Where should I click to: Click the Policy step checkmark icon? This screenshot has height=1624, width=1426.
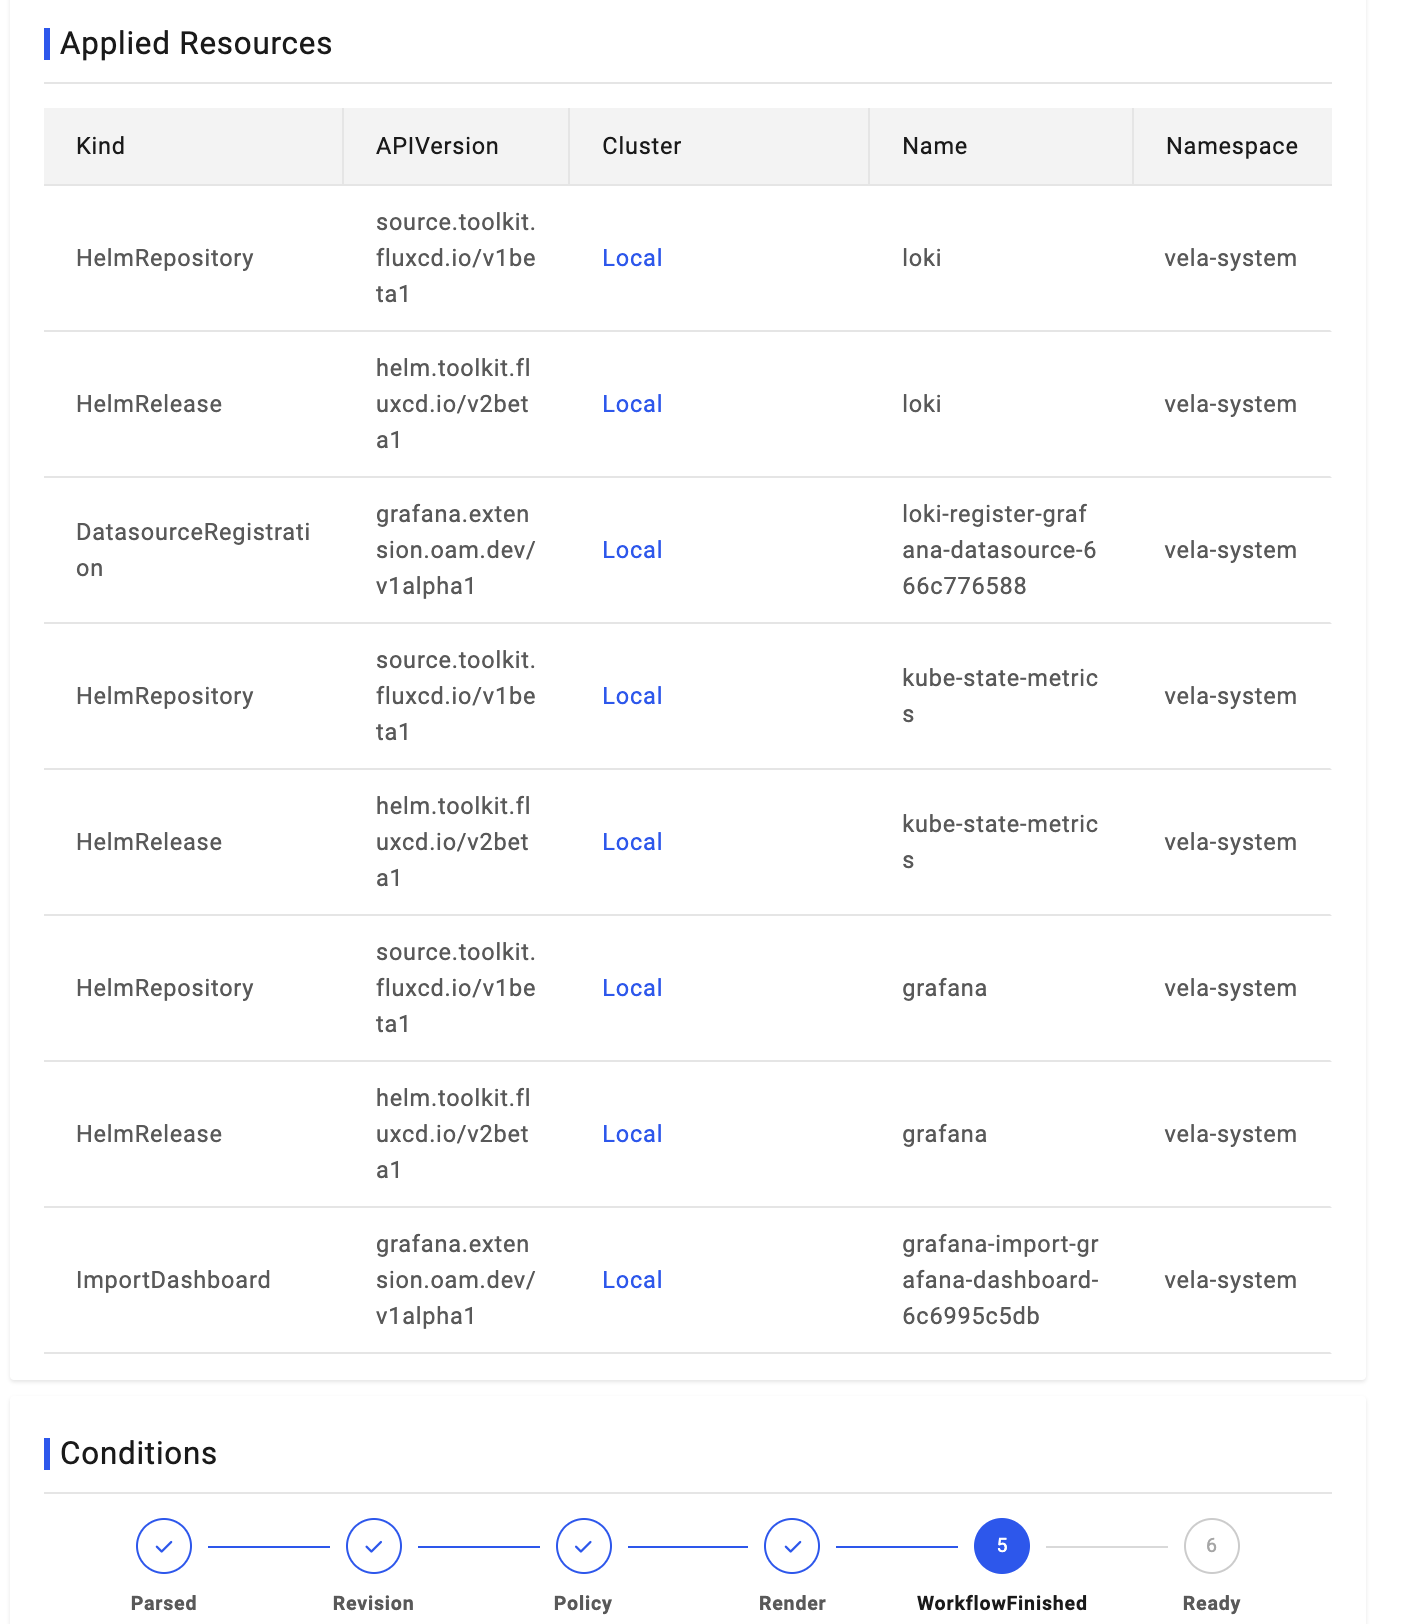[583, 1545]
